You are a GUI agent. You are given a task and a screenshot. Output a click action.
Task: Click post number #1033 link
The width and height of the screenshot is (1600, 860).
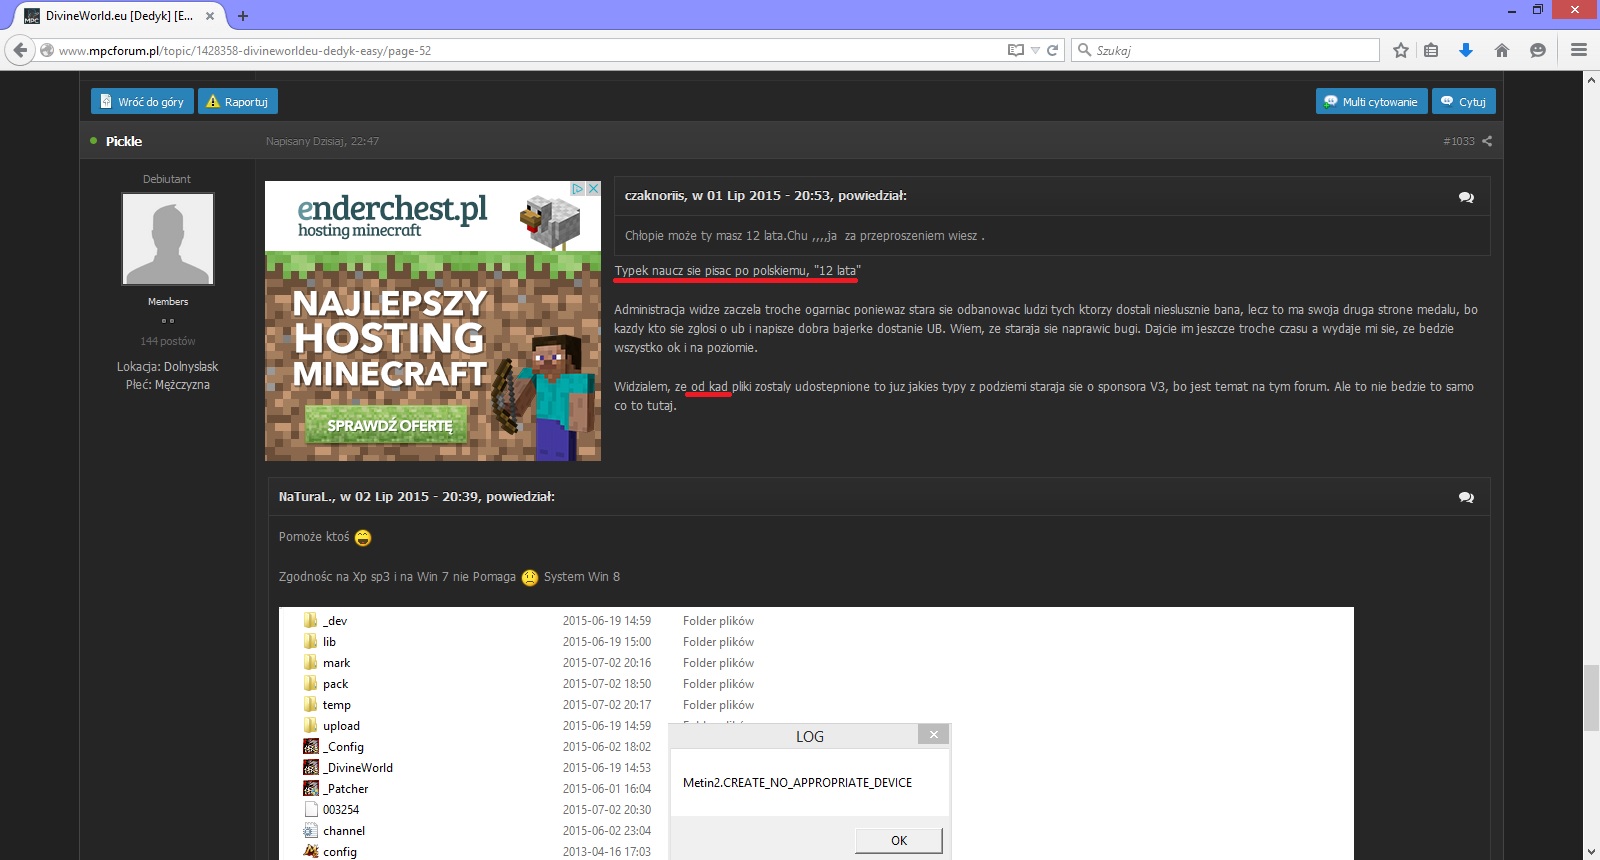[1459, 141]
